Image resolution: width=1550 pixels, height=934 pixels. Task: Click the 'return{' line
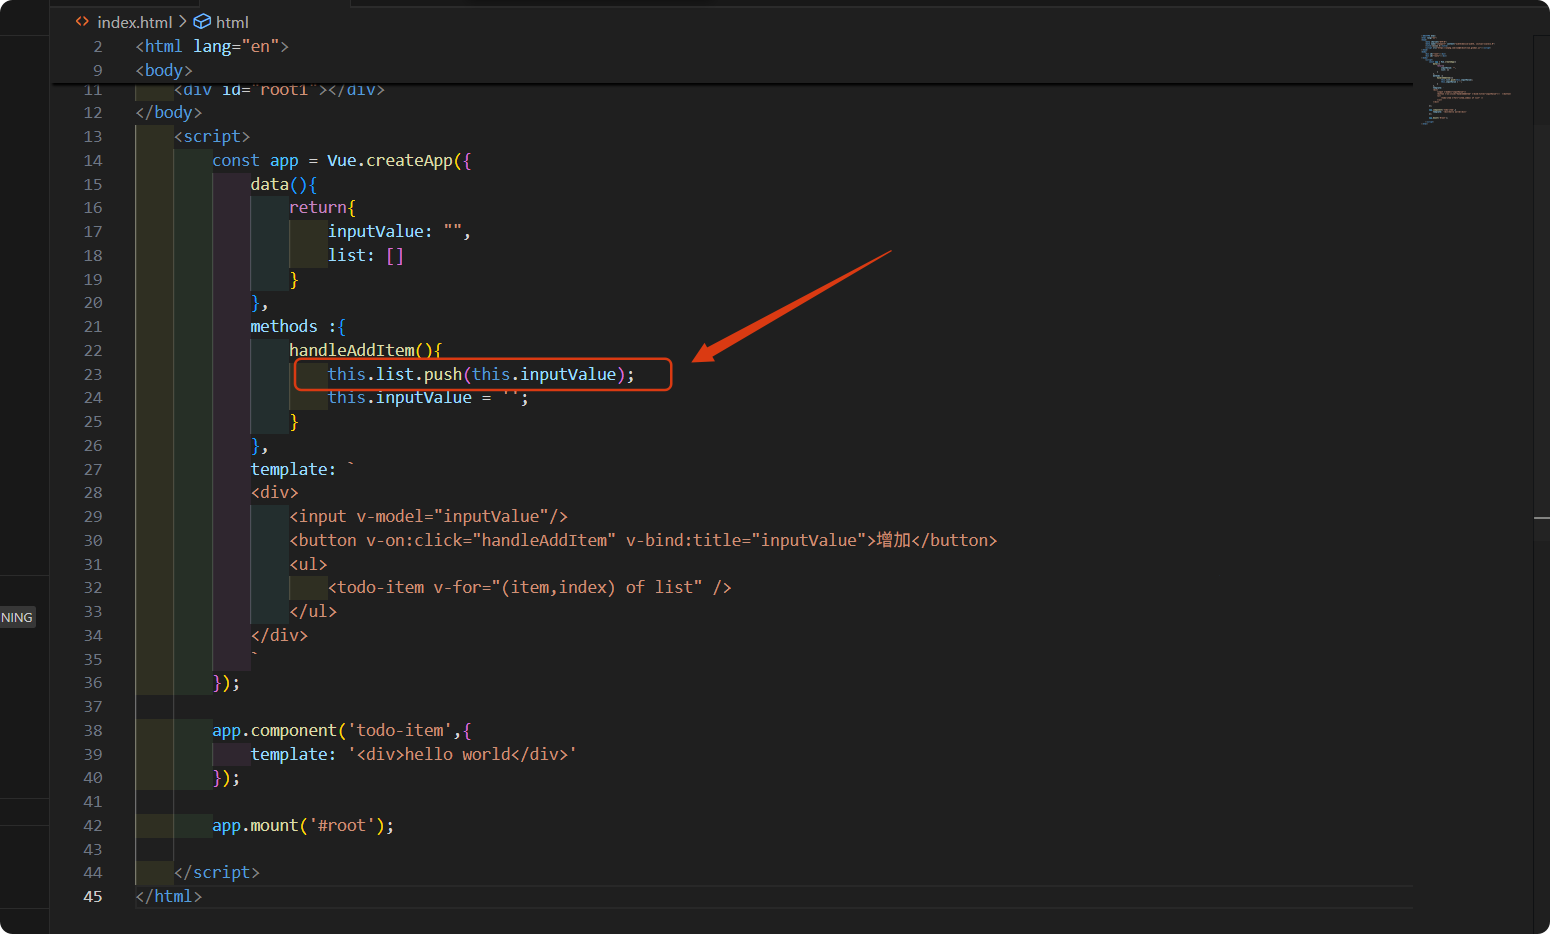pos(322,207)
